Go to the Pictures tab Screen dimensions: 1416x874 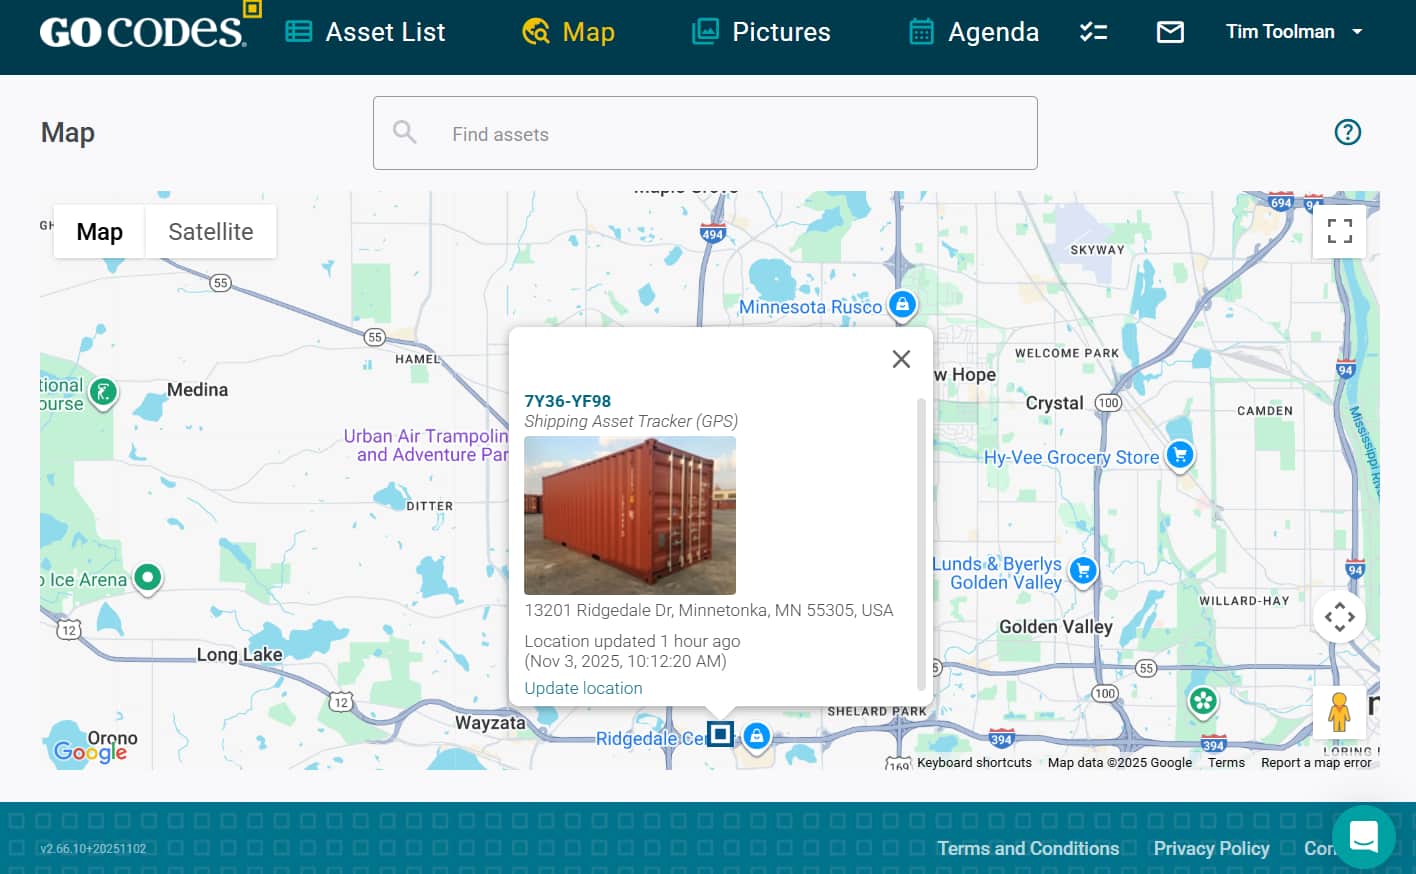[761, 32]
